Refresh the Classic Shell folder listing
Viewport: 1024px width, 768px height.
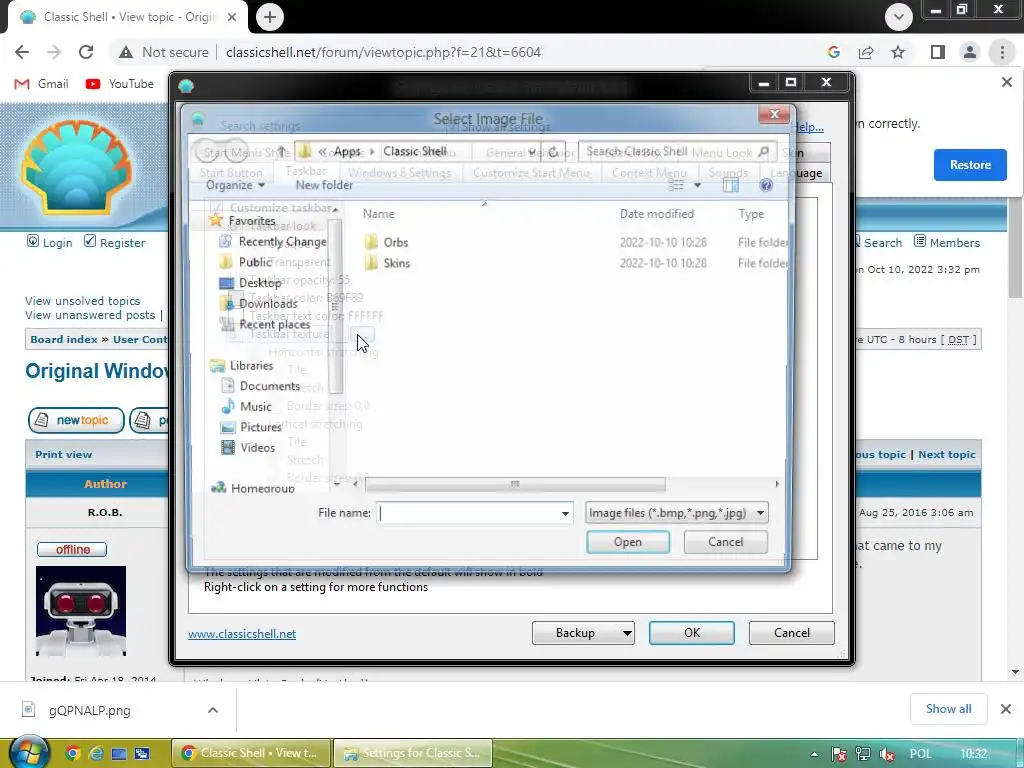pos(553,152)
